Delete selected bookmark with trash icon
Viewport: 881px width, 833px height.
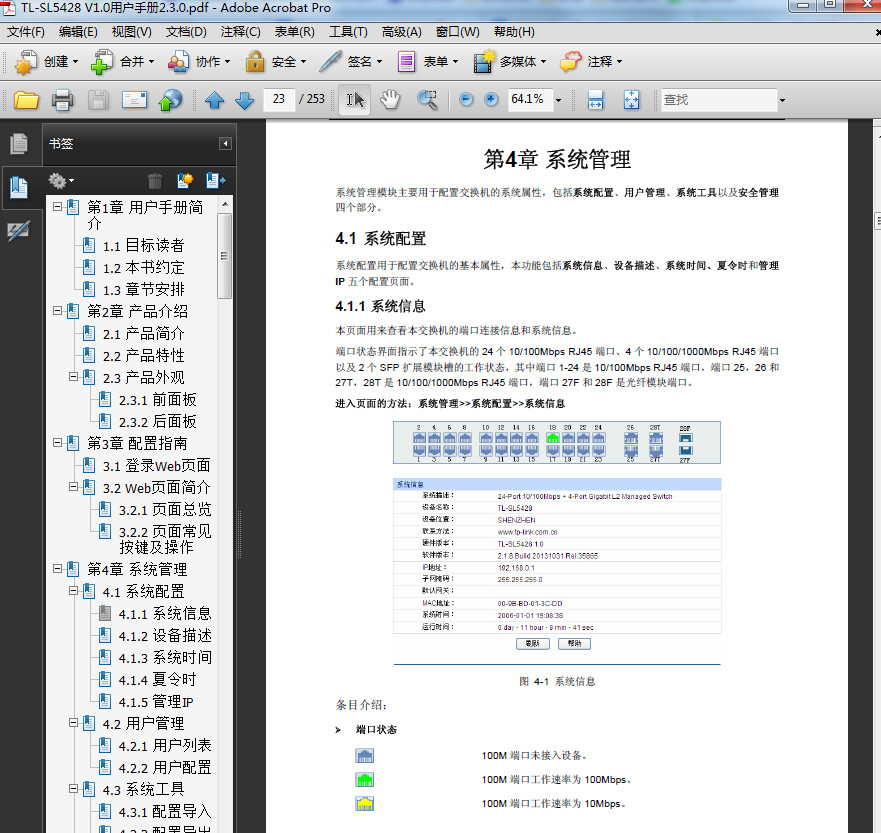[x=155, y=181]
